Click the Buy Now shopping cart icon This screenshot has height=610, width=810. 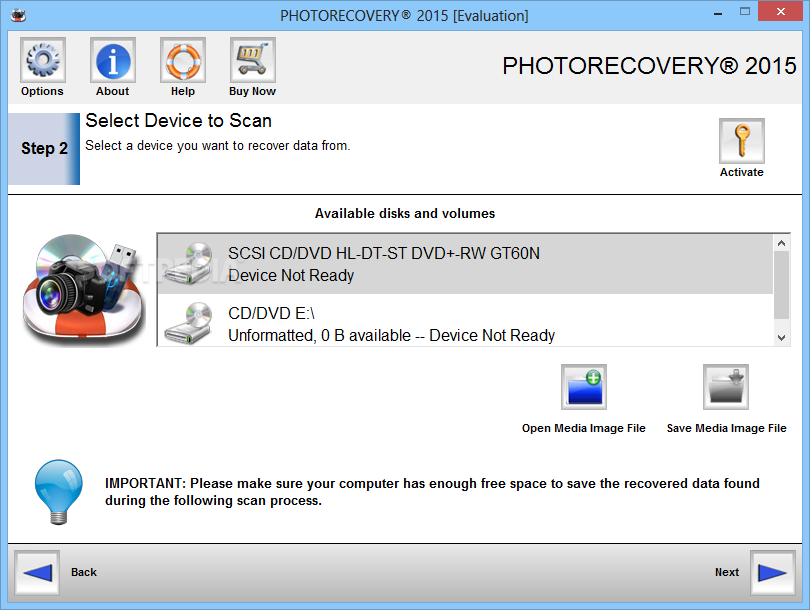253,60
